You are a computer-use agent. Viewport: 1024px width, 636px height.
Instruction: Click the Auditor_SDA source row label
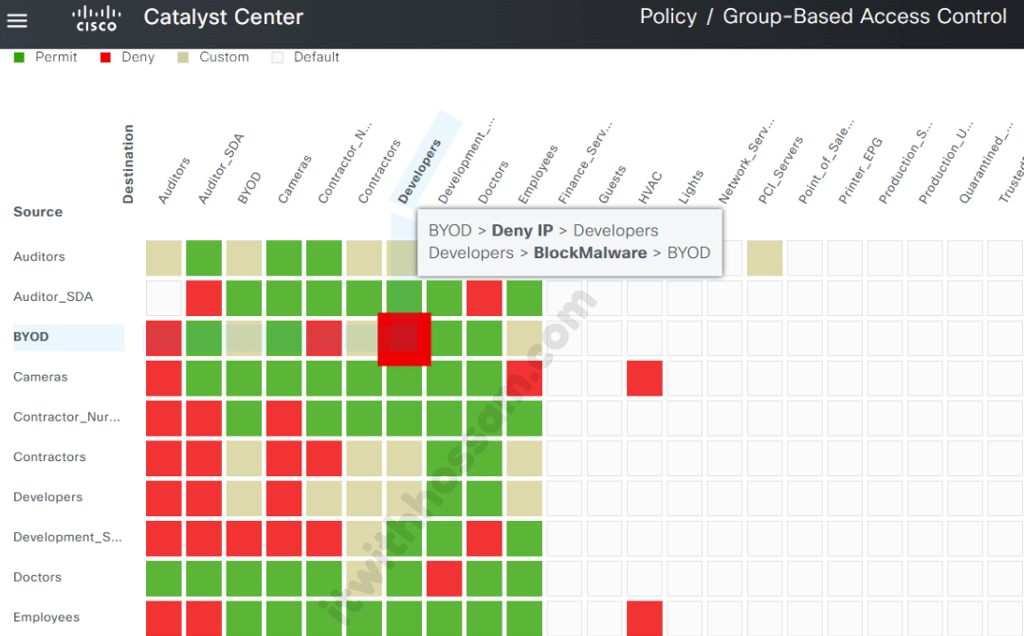pyautogui.click(x=53, y=296)
